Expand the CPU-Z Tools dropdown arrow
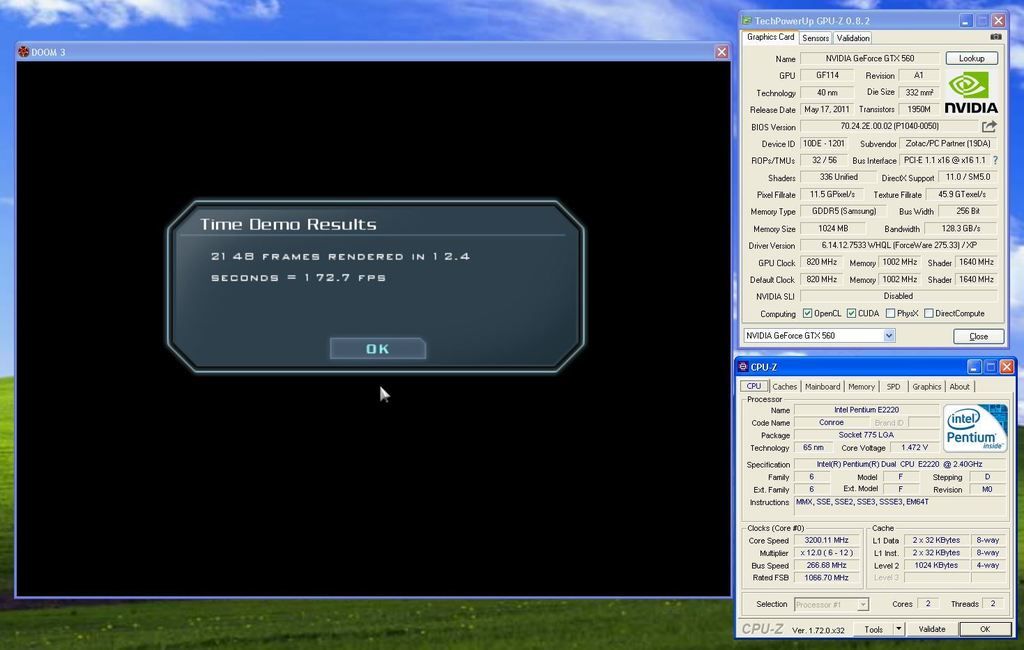 coord(899,629)
